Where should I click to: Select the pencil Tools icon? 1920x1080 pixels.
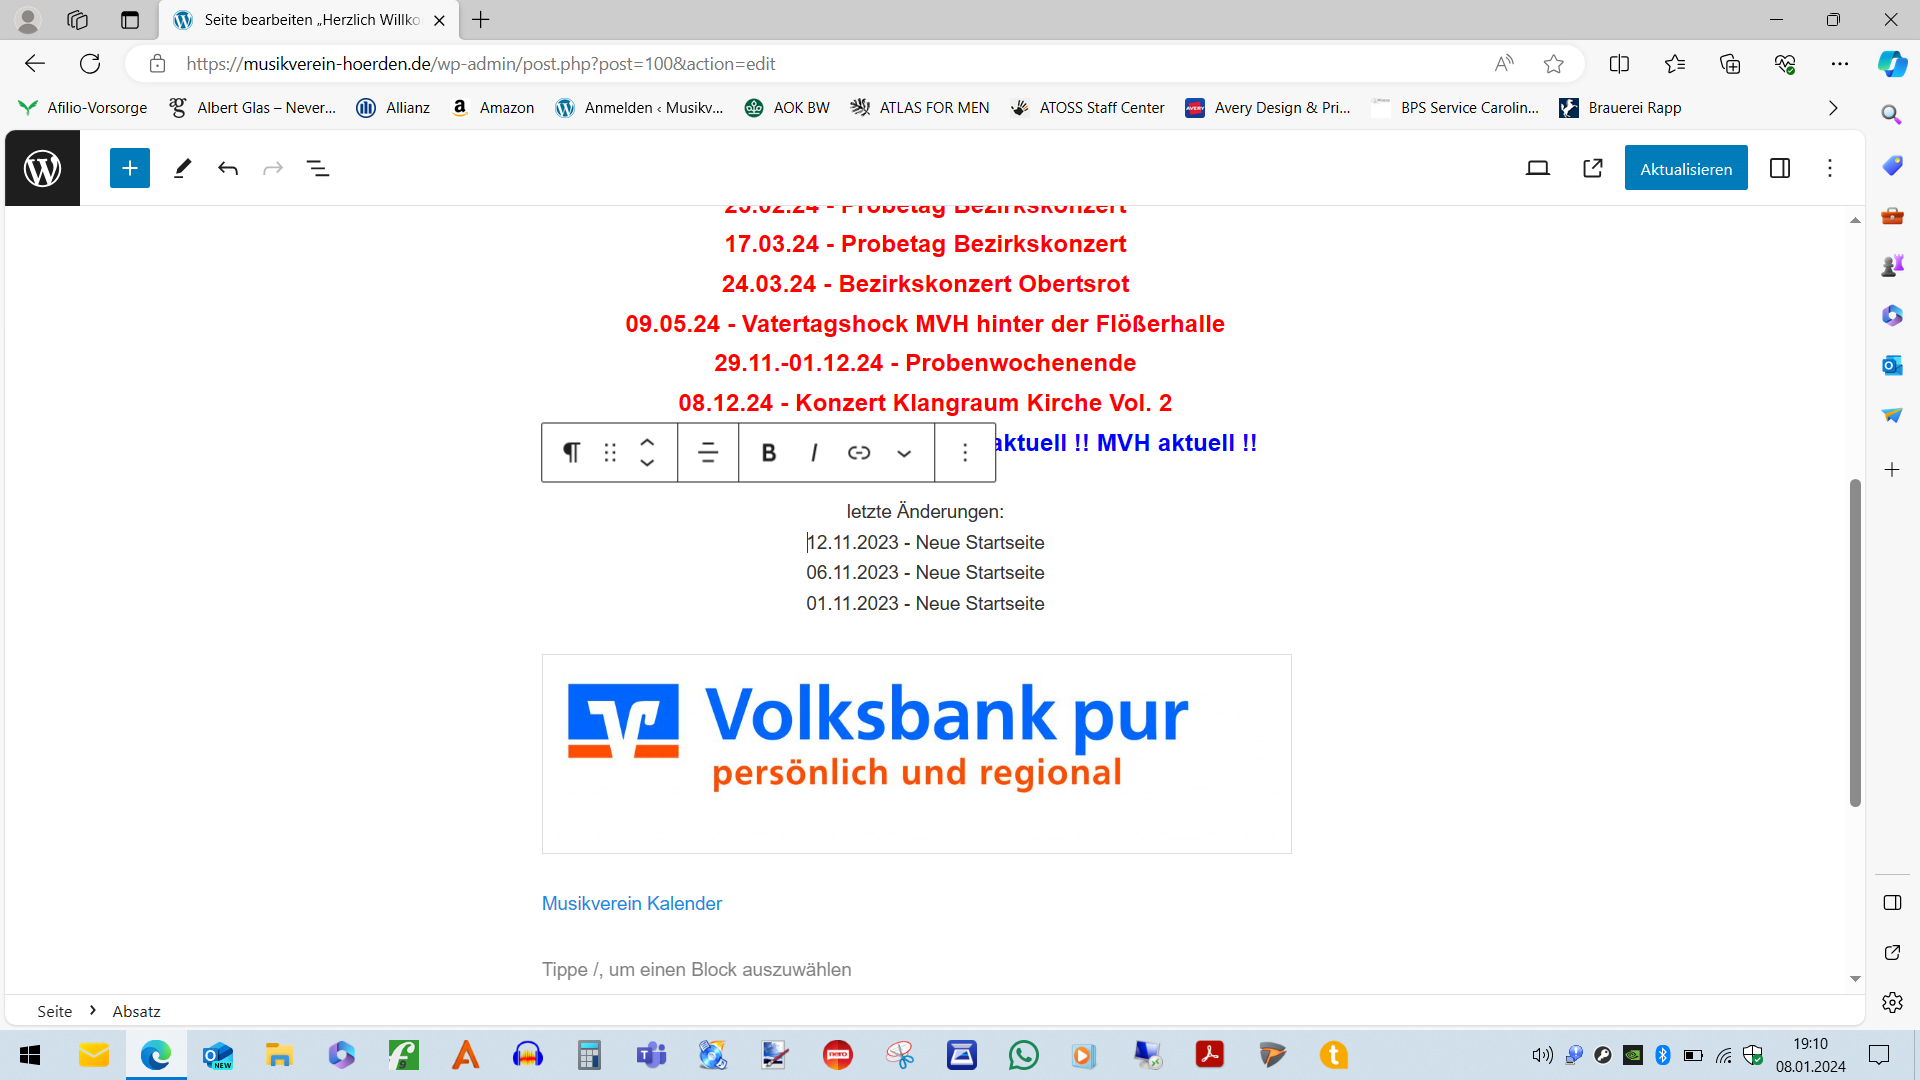coord(182,168)
